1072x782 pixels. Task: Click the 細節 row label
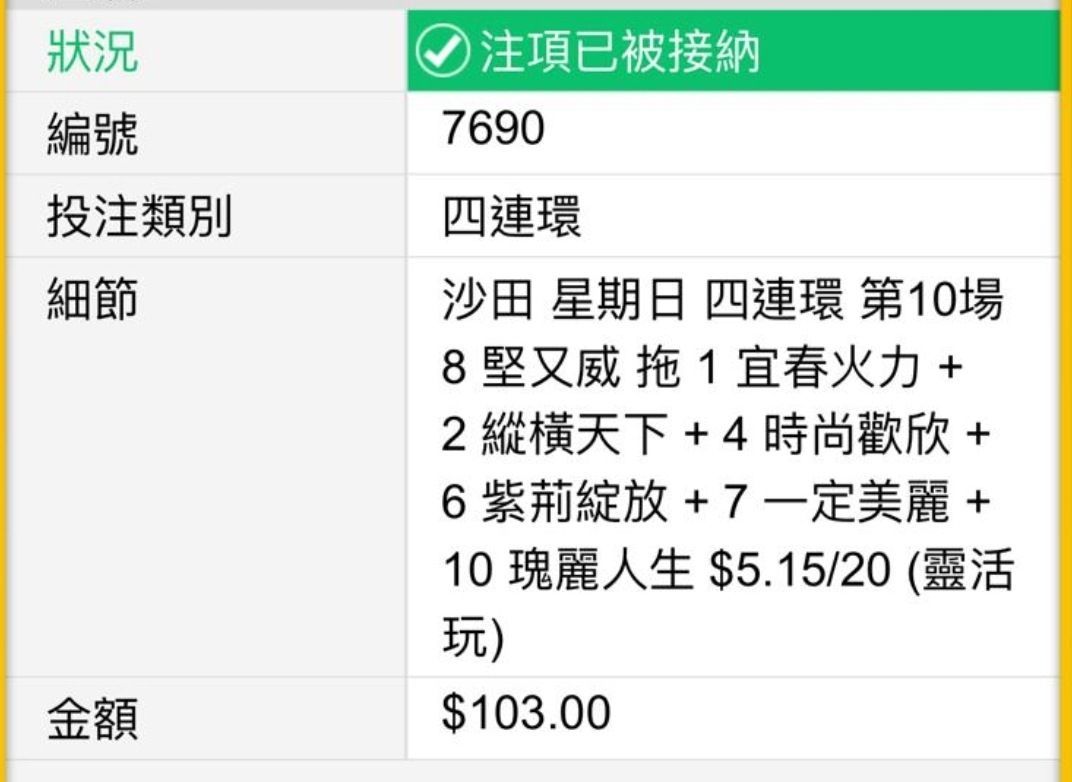pos(92,299)
